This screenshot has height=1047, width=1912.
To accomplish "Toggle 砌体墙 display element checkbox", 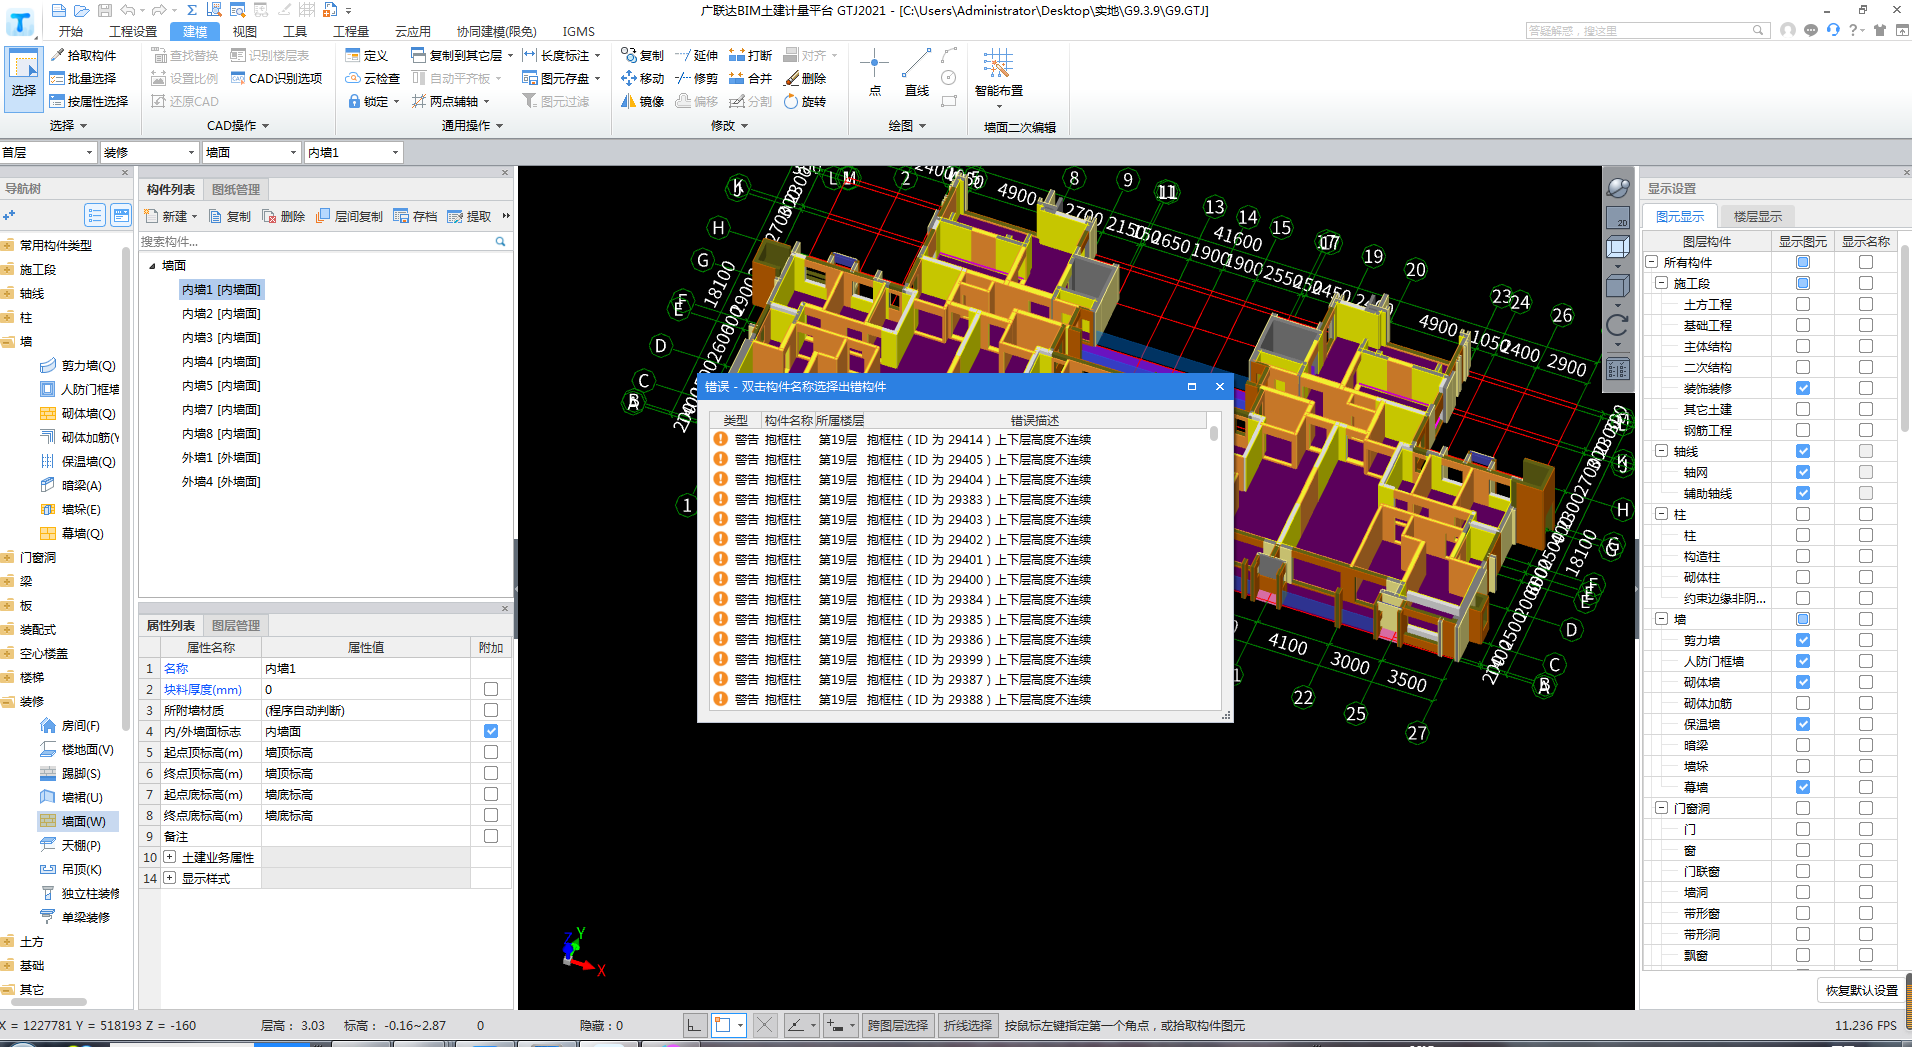I will (x=1802, y=683).
